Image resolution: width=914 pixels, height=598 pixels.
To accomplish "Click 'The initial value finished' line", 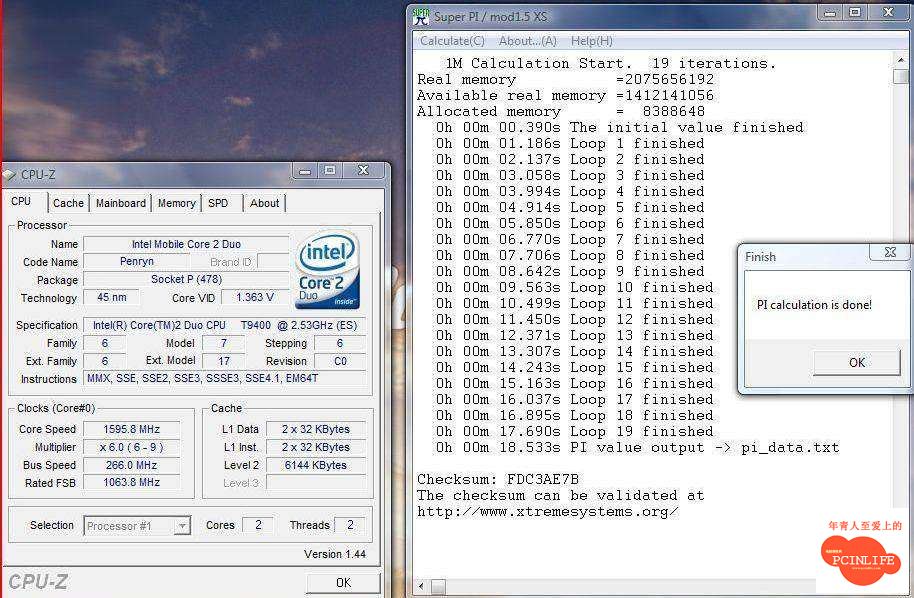I will (620, 127).
